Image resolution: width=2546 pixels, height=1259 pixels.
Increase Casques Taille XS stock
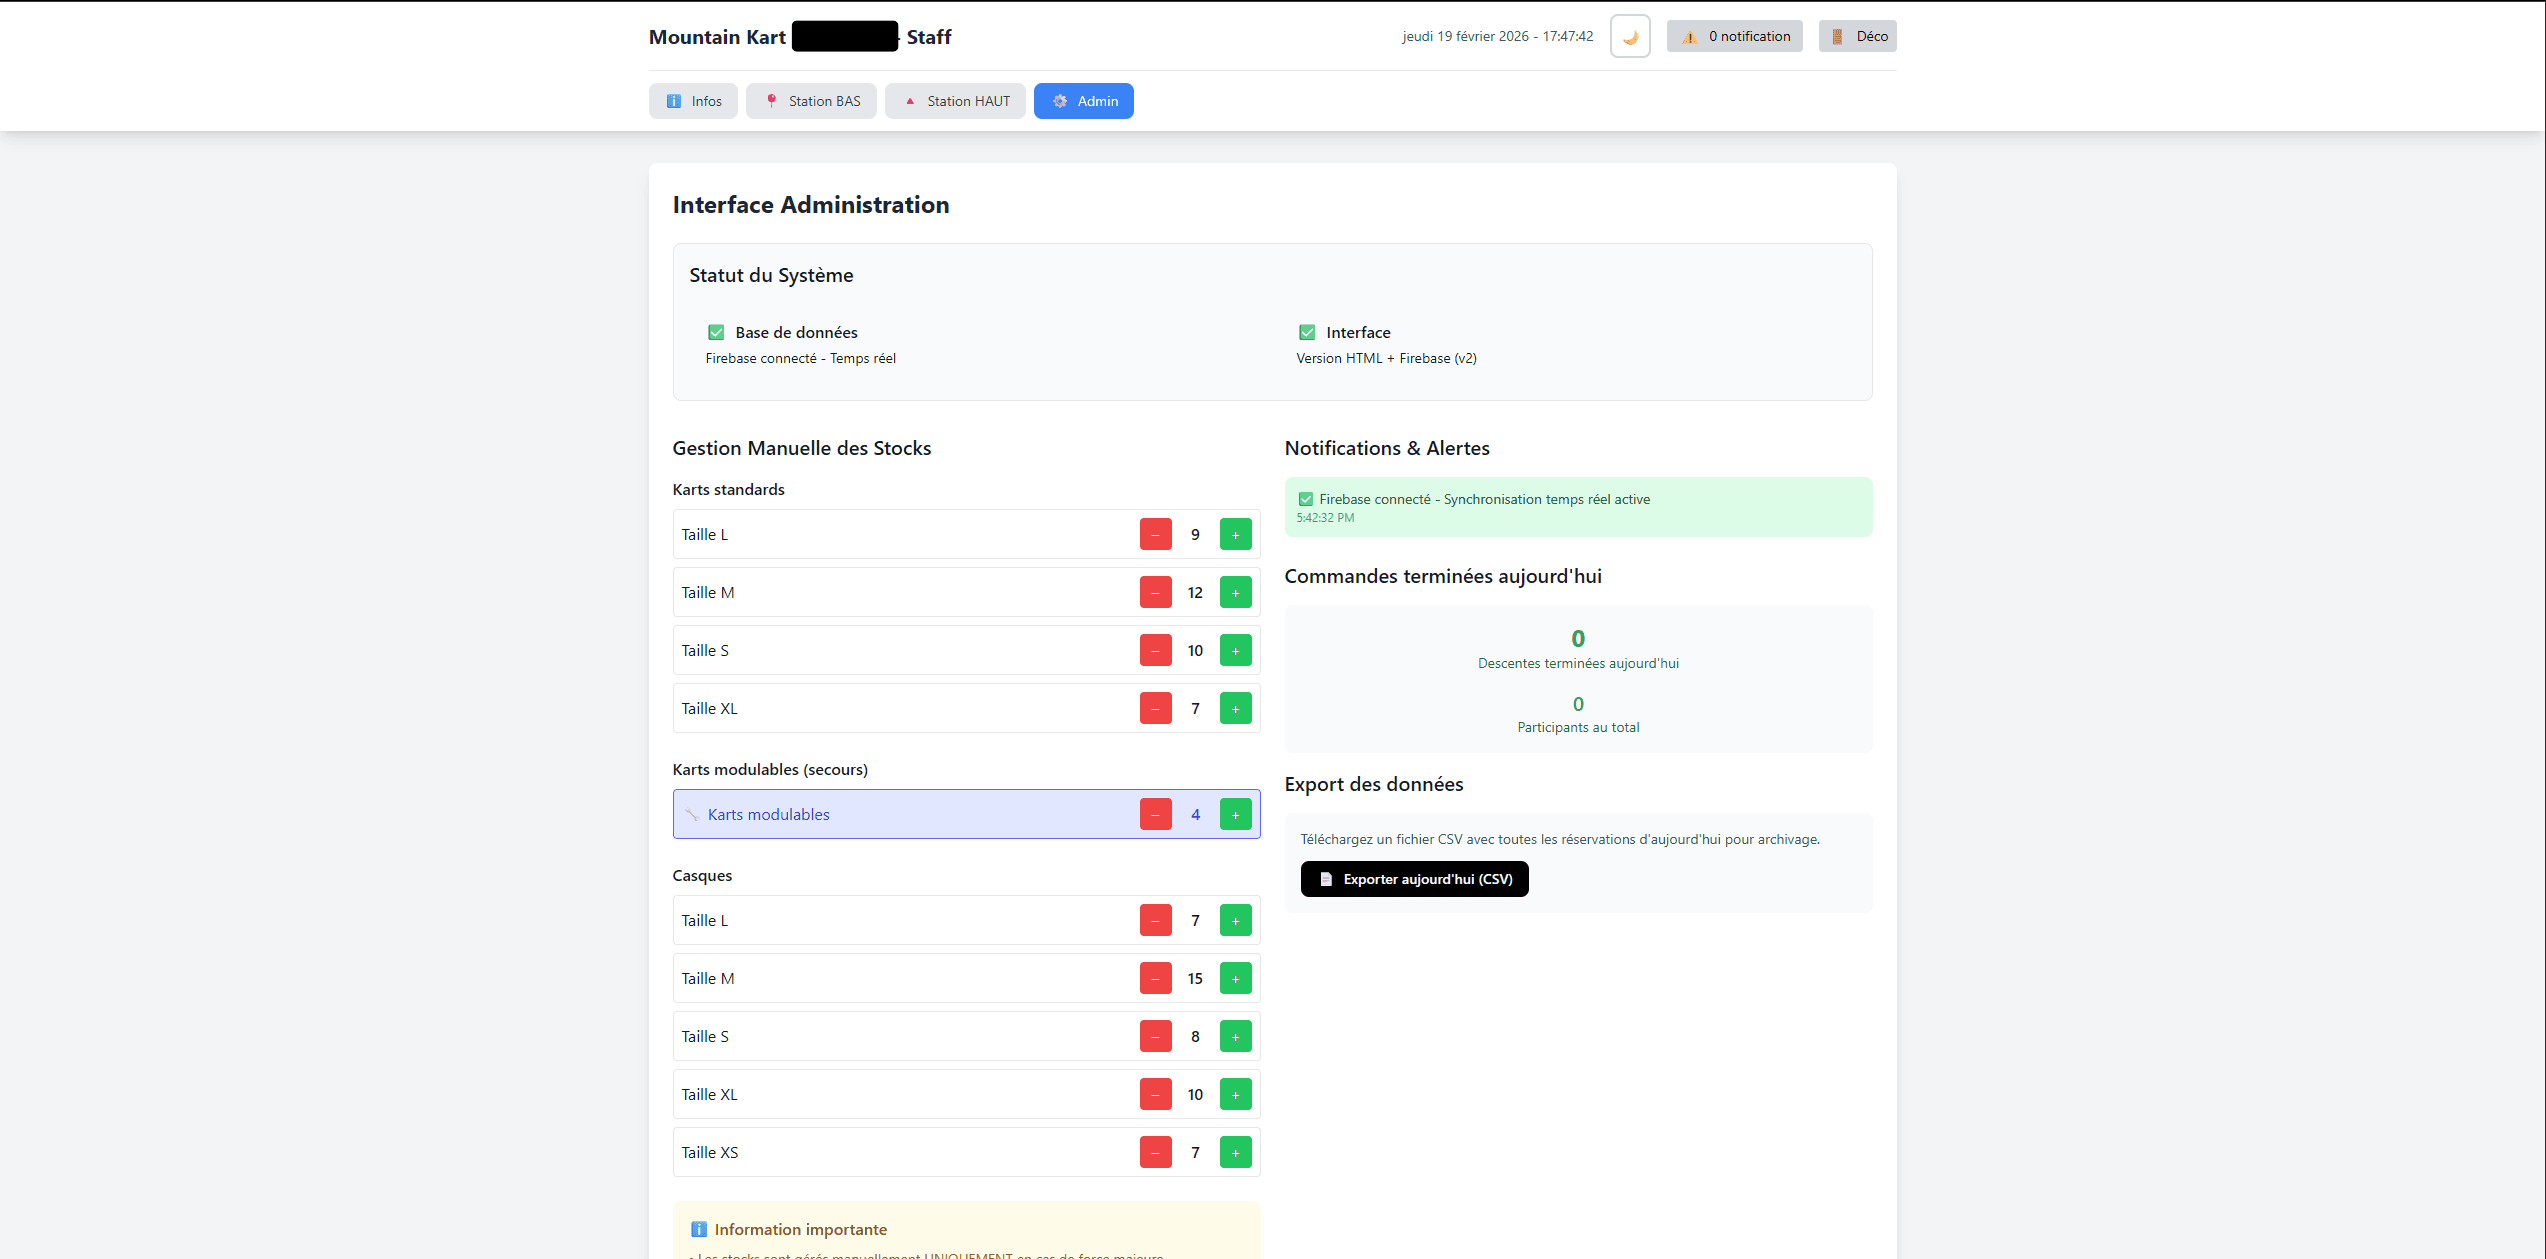click(1235, 1153)
